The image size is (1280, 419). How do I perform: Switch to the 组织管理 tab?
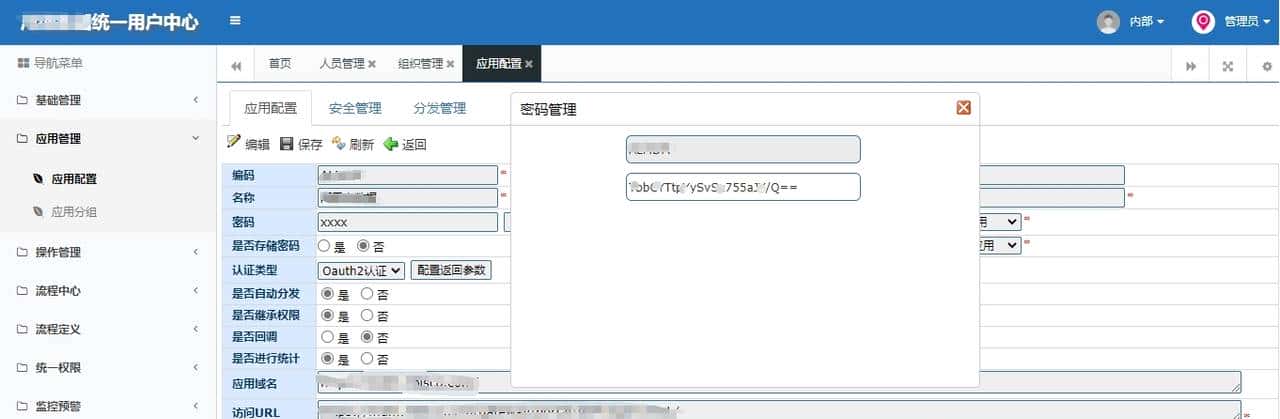point(420,64)
